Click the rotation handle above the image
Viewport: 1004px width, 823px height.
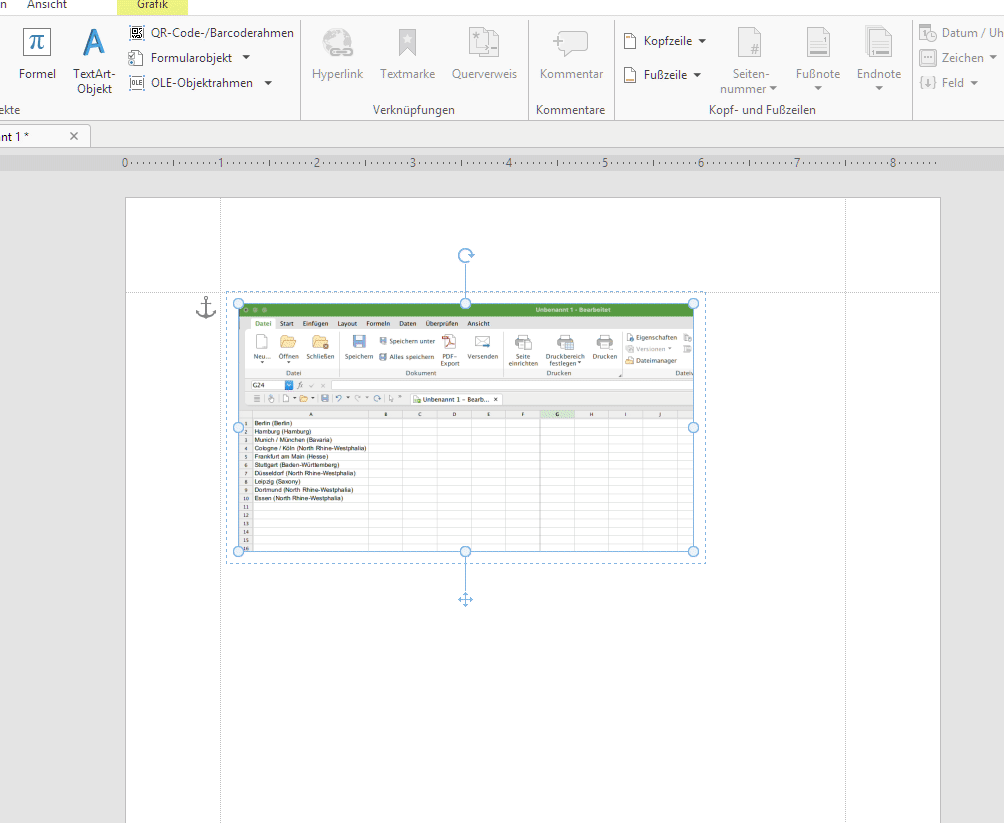click(466, 256)
